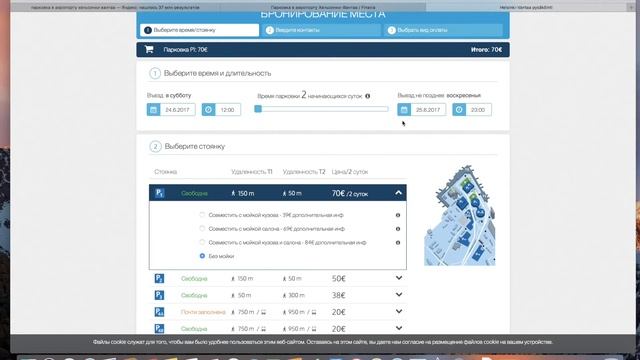Click bus icon after 750 m in 'Почти заполнена' row
Screen dimensions: 640x360
[263, 312]
